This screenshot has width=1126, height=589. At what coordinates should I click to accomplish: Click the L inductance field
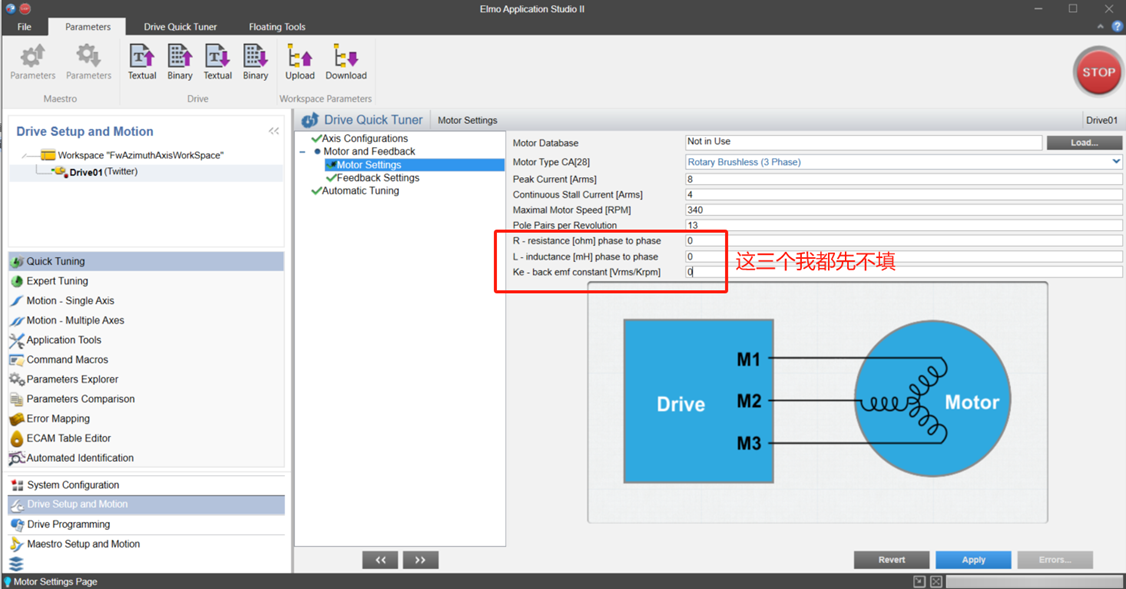point(903,256)
